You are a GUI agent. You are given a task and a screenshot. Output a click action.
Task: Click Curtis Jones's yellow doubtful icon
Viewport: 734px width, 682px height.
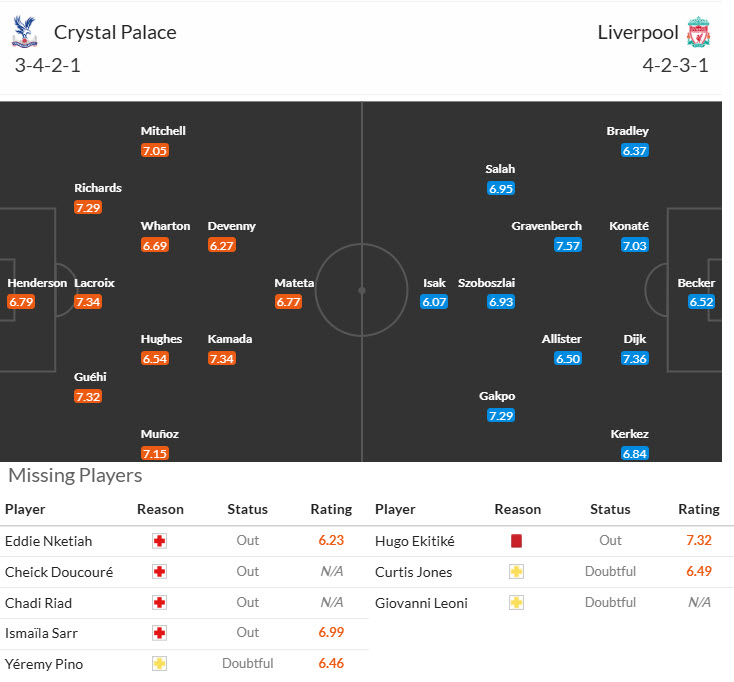[517, 572]
